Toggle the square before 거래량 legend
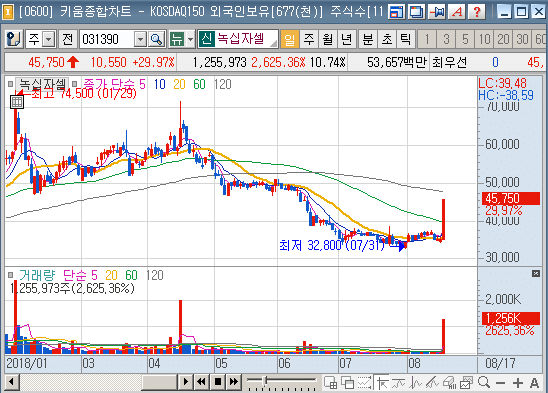 click(x=10, y=275)
